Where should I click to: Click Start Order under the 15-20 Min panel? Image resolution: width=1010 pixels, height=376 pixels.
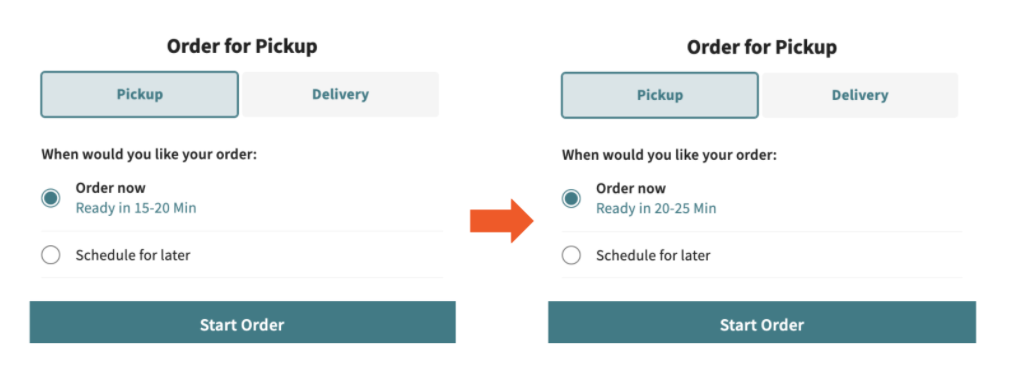click(x=242, y=322)
